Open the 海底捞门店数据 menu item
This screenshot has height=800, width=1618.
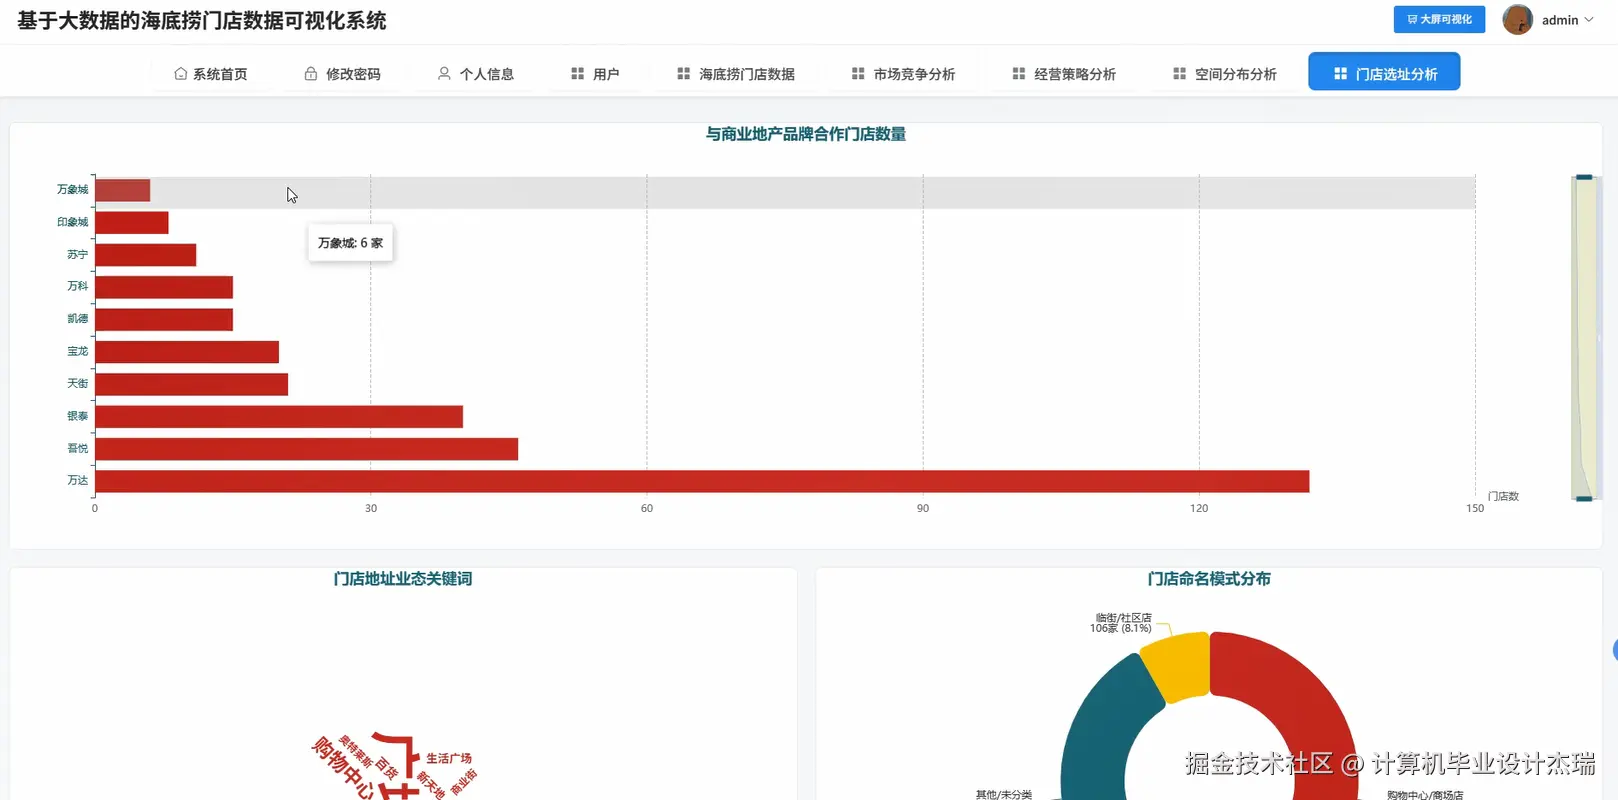pos(736,74)
